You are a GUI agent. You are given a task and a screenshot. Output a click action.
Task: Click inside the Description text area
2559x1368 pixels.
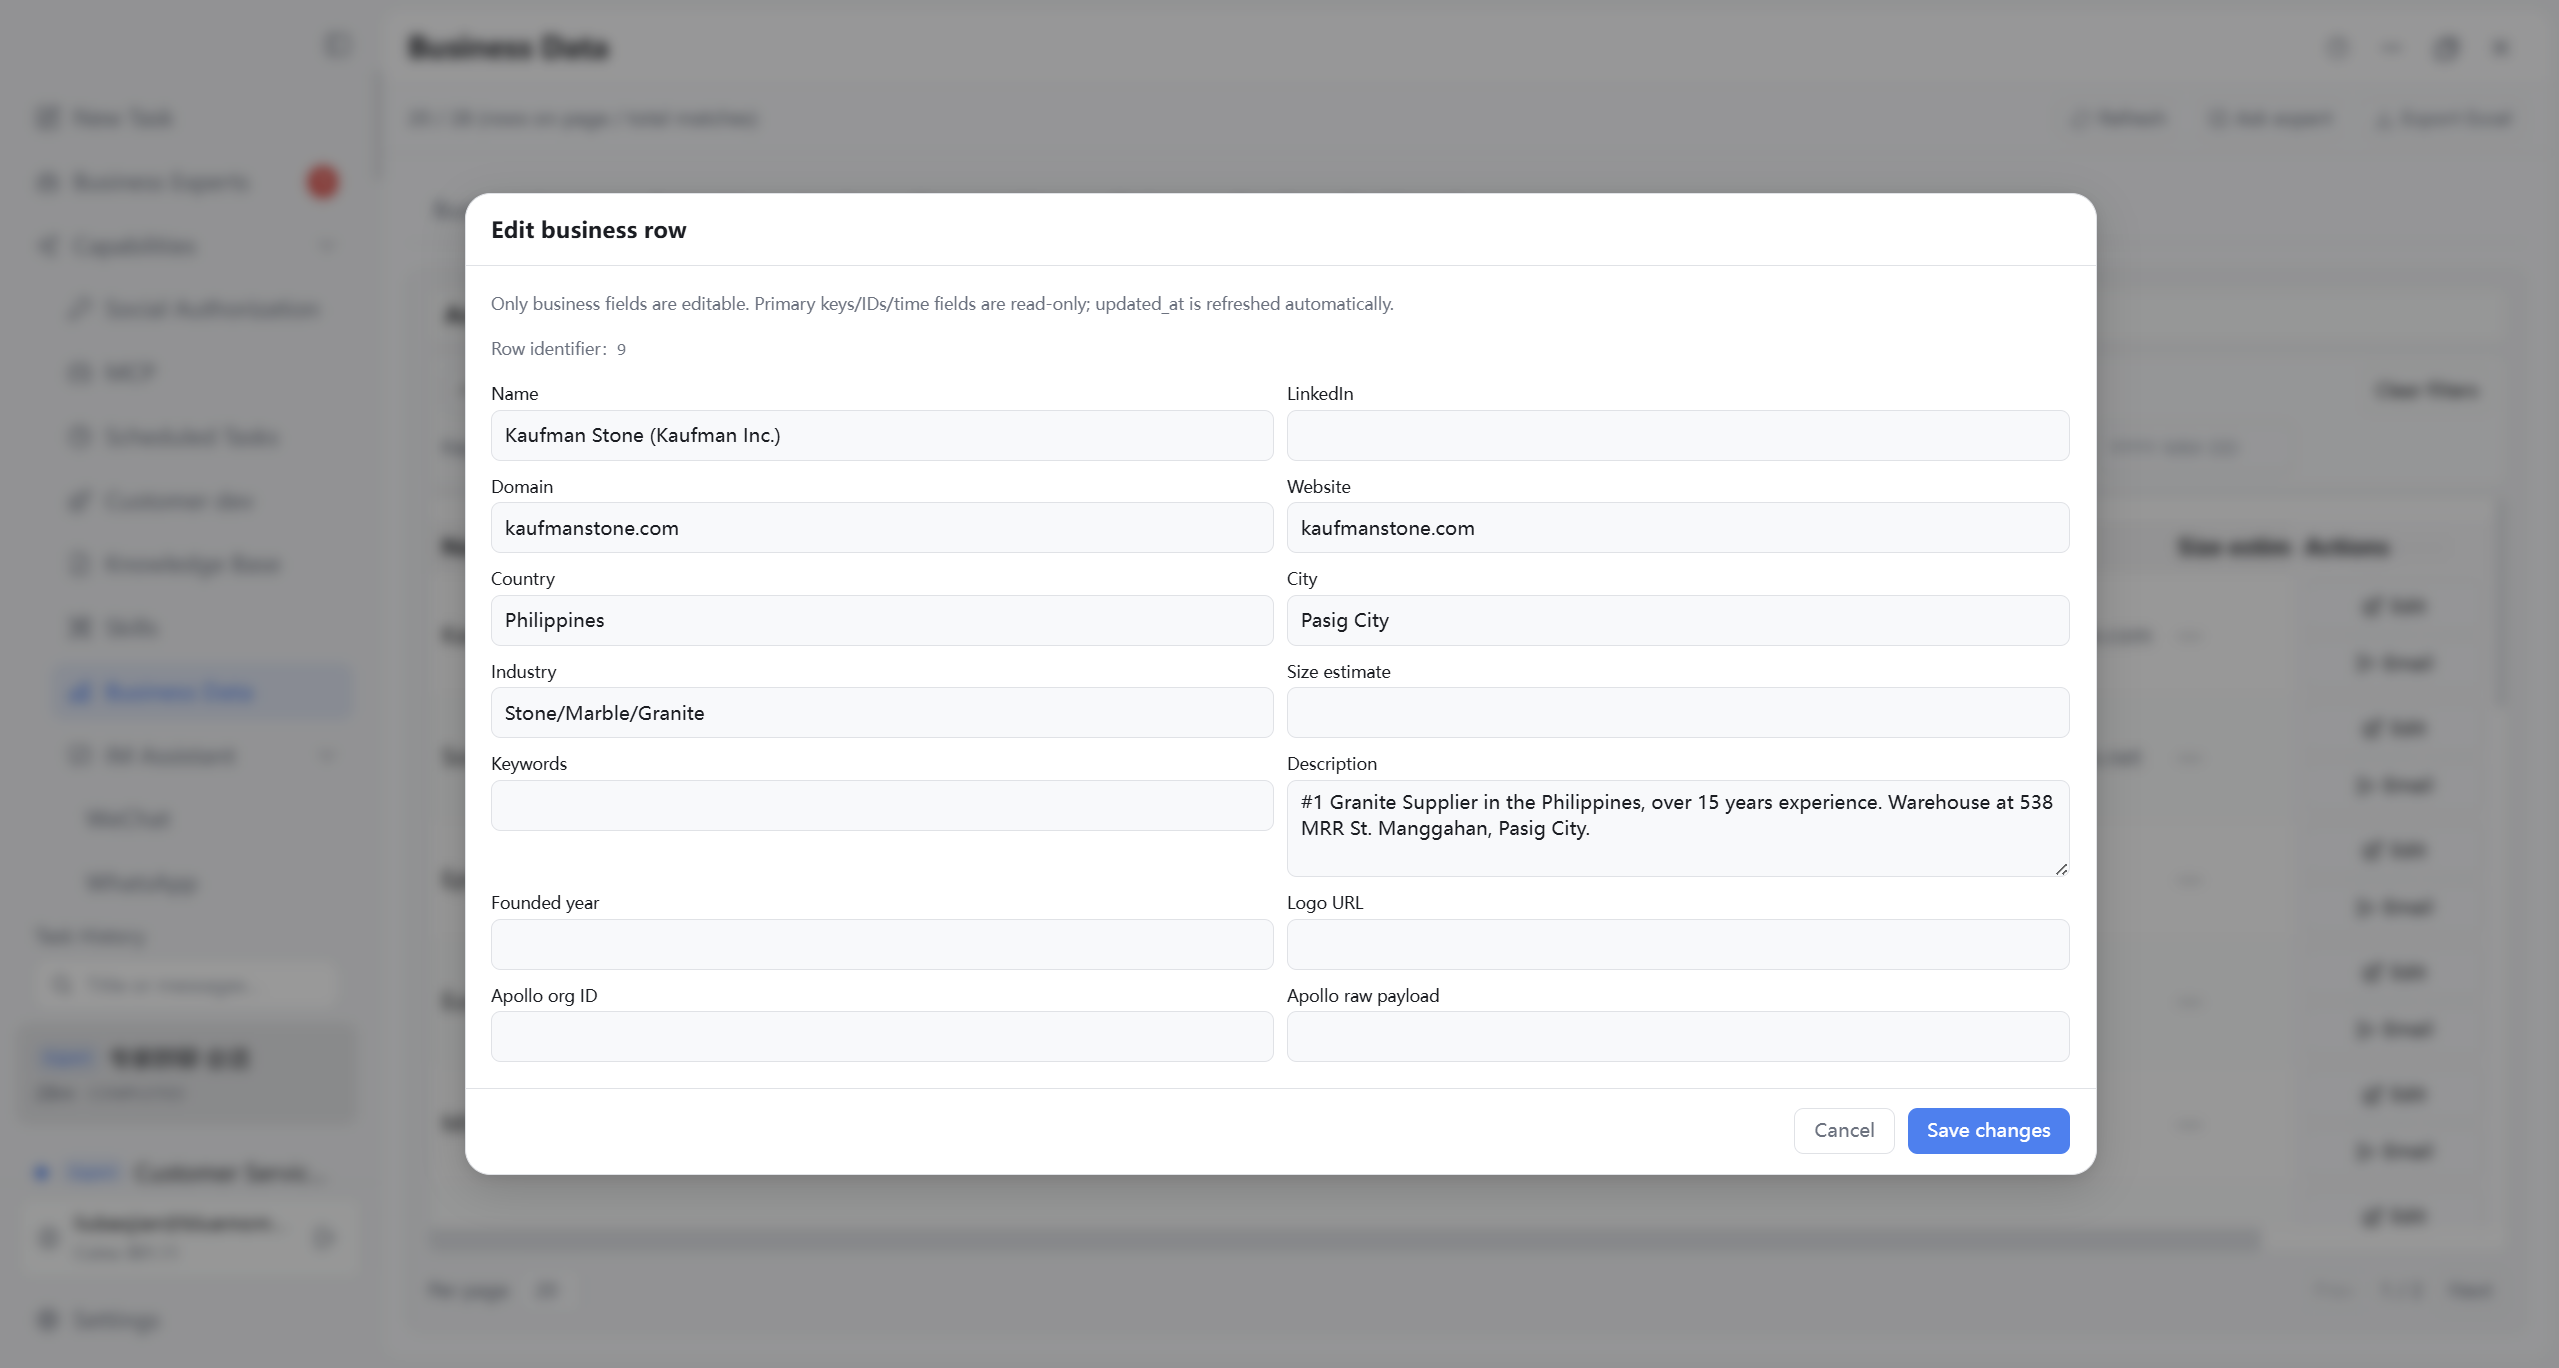point(1677,828)
